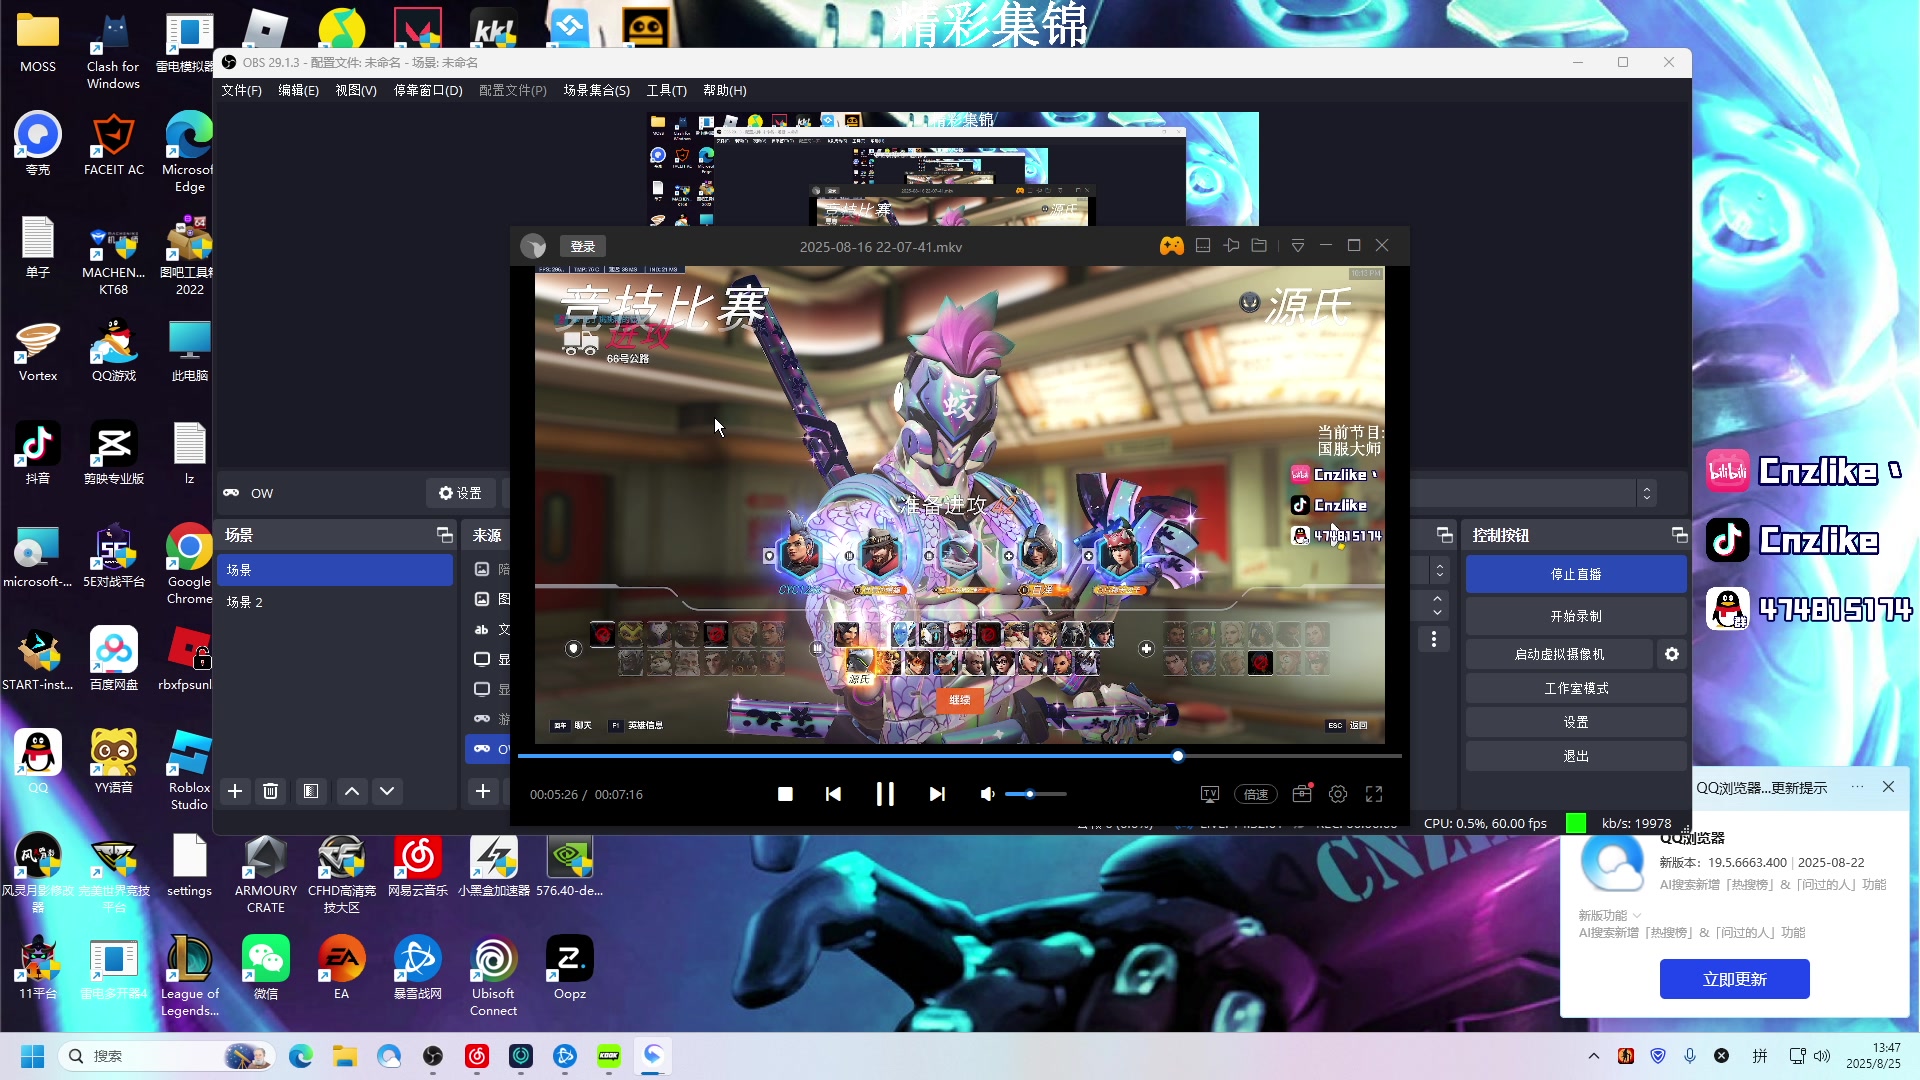Skip to the previous video in player
This screenshot has width=1920, height=1080.
pyautogui.click(x=833, y=794)
